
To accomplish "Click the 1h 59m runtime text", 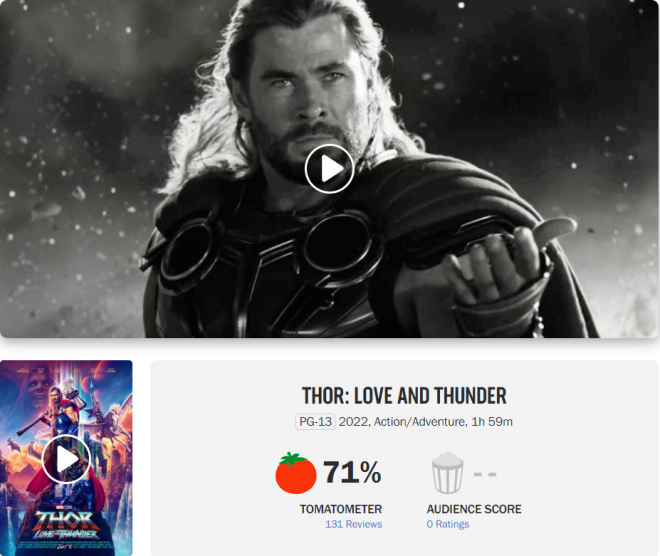I will pos(492,422).
